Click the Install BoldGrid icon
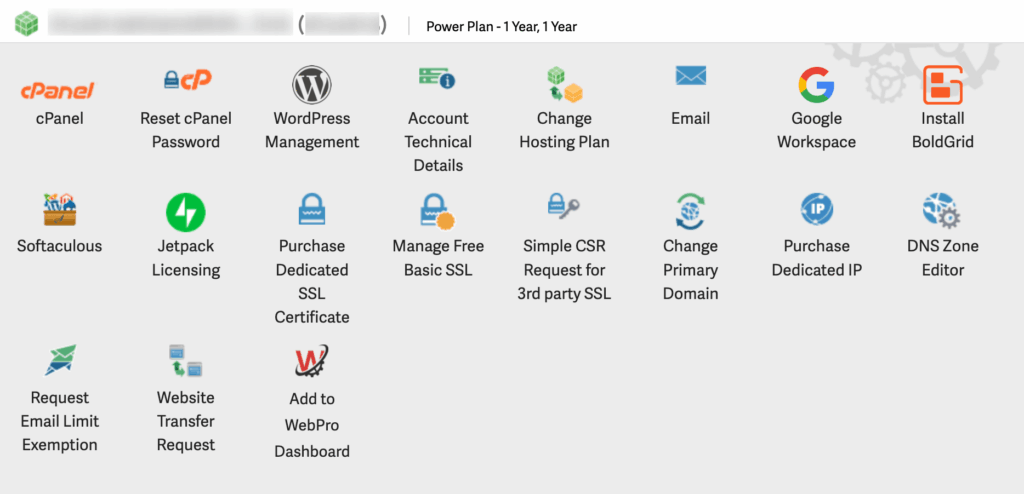This screenshot has height=494, width=1024. point(942,85)
